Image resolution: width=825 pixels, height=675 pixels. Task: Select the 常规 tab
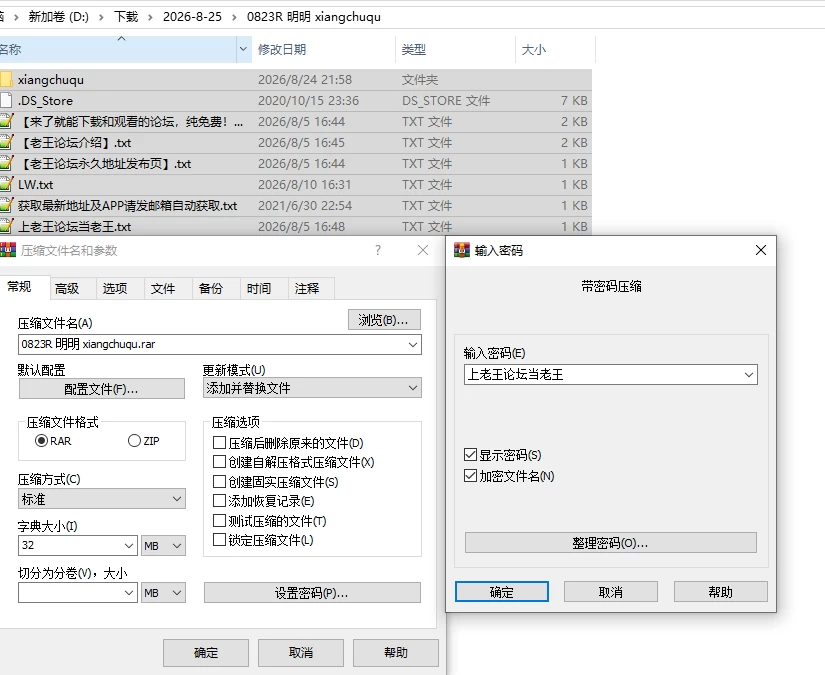coord(20,287)
